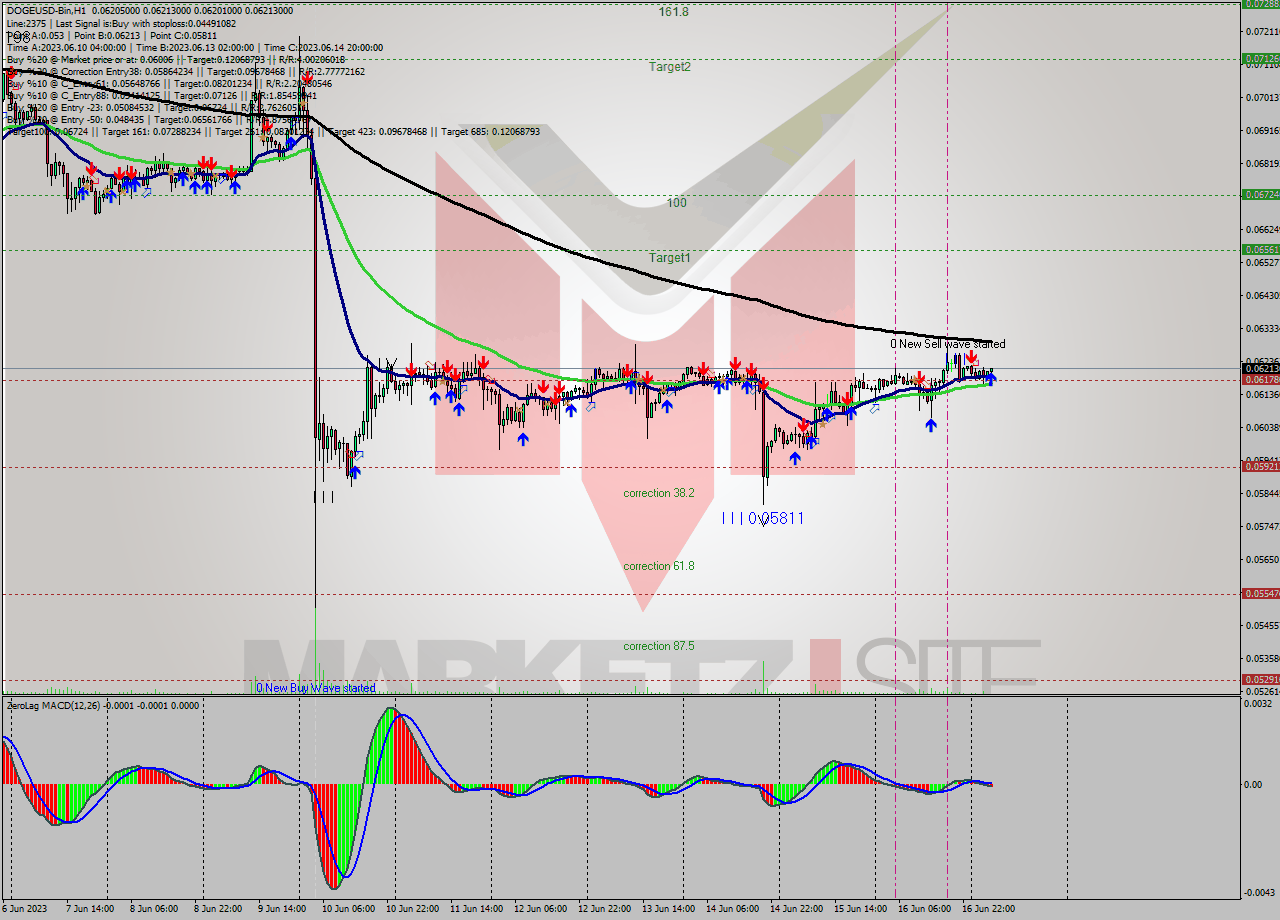This screenshot has width=1280, height=920.
Task: Click the 'correction 87.5' label
Action: (x=659, y=647)
